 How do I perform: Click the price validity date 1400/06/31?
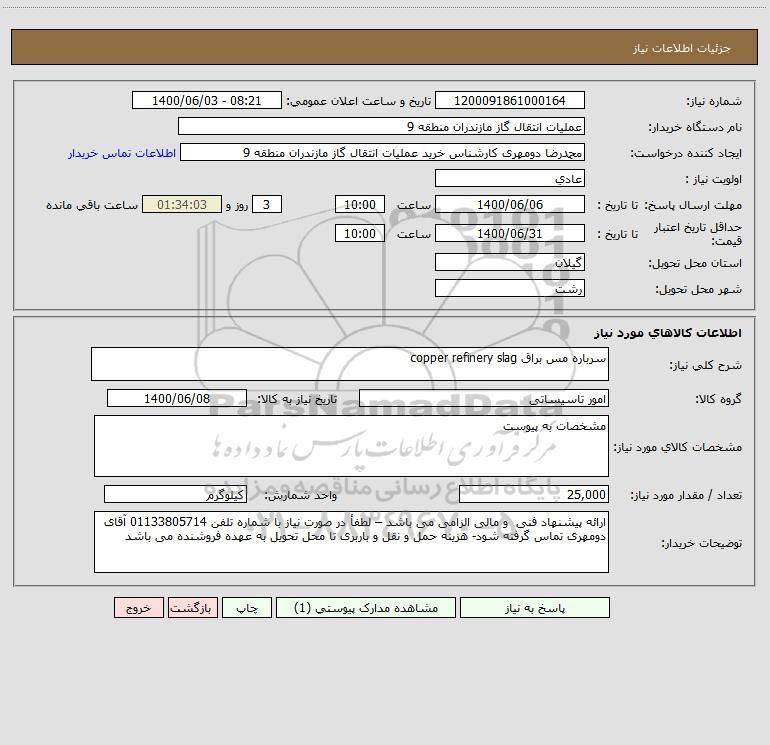[x=510, y=233]
